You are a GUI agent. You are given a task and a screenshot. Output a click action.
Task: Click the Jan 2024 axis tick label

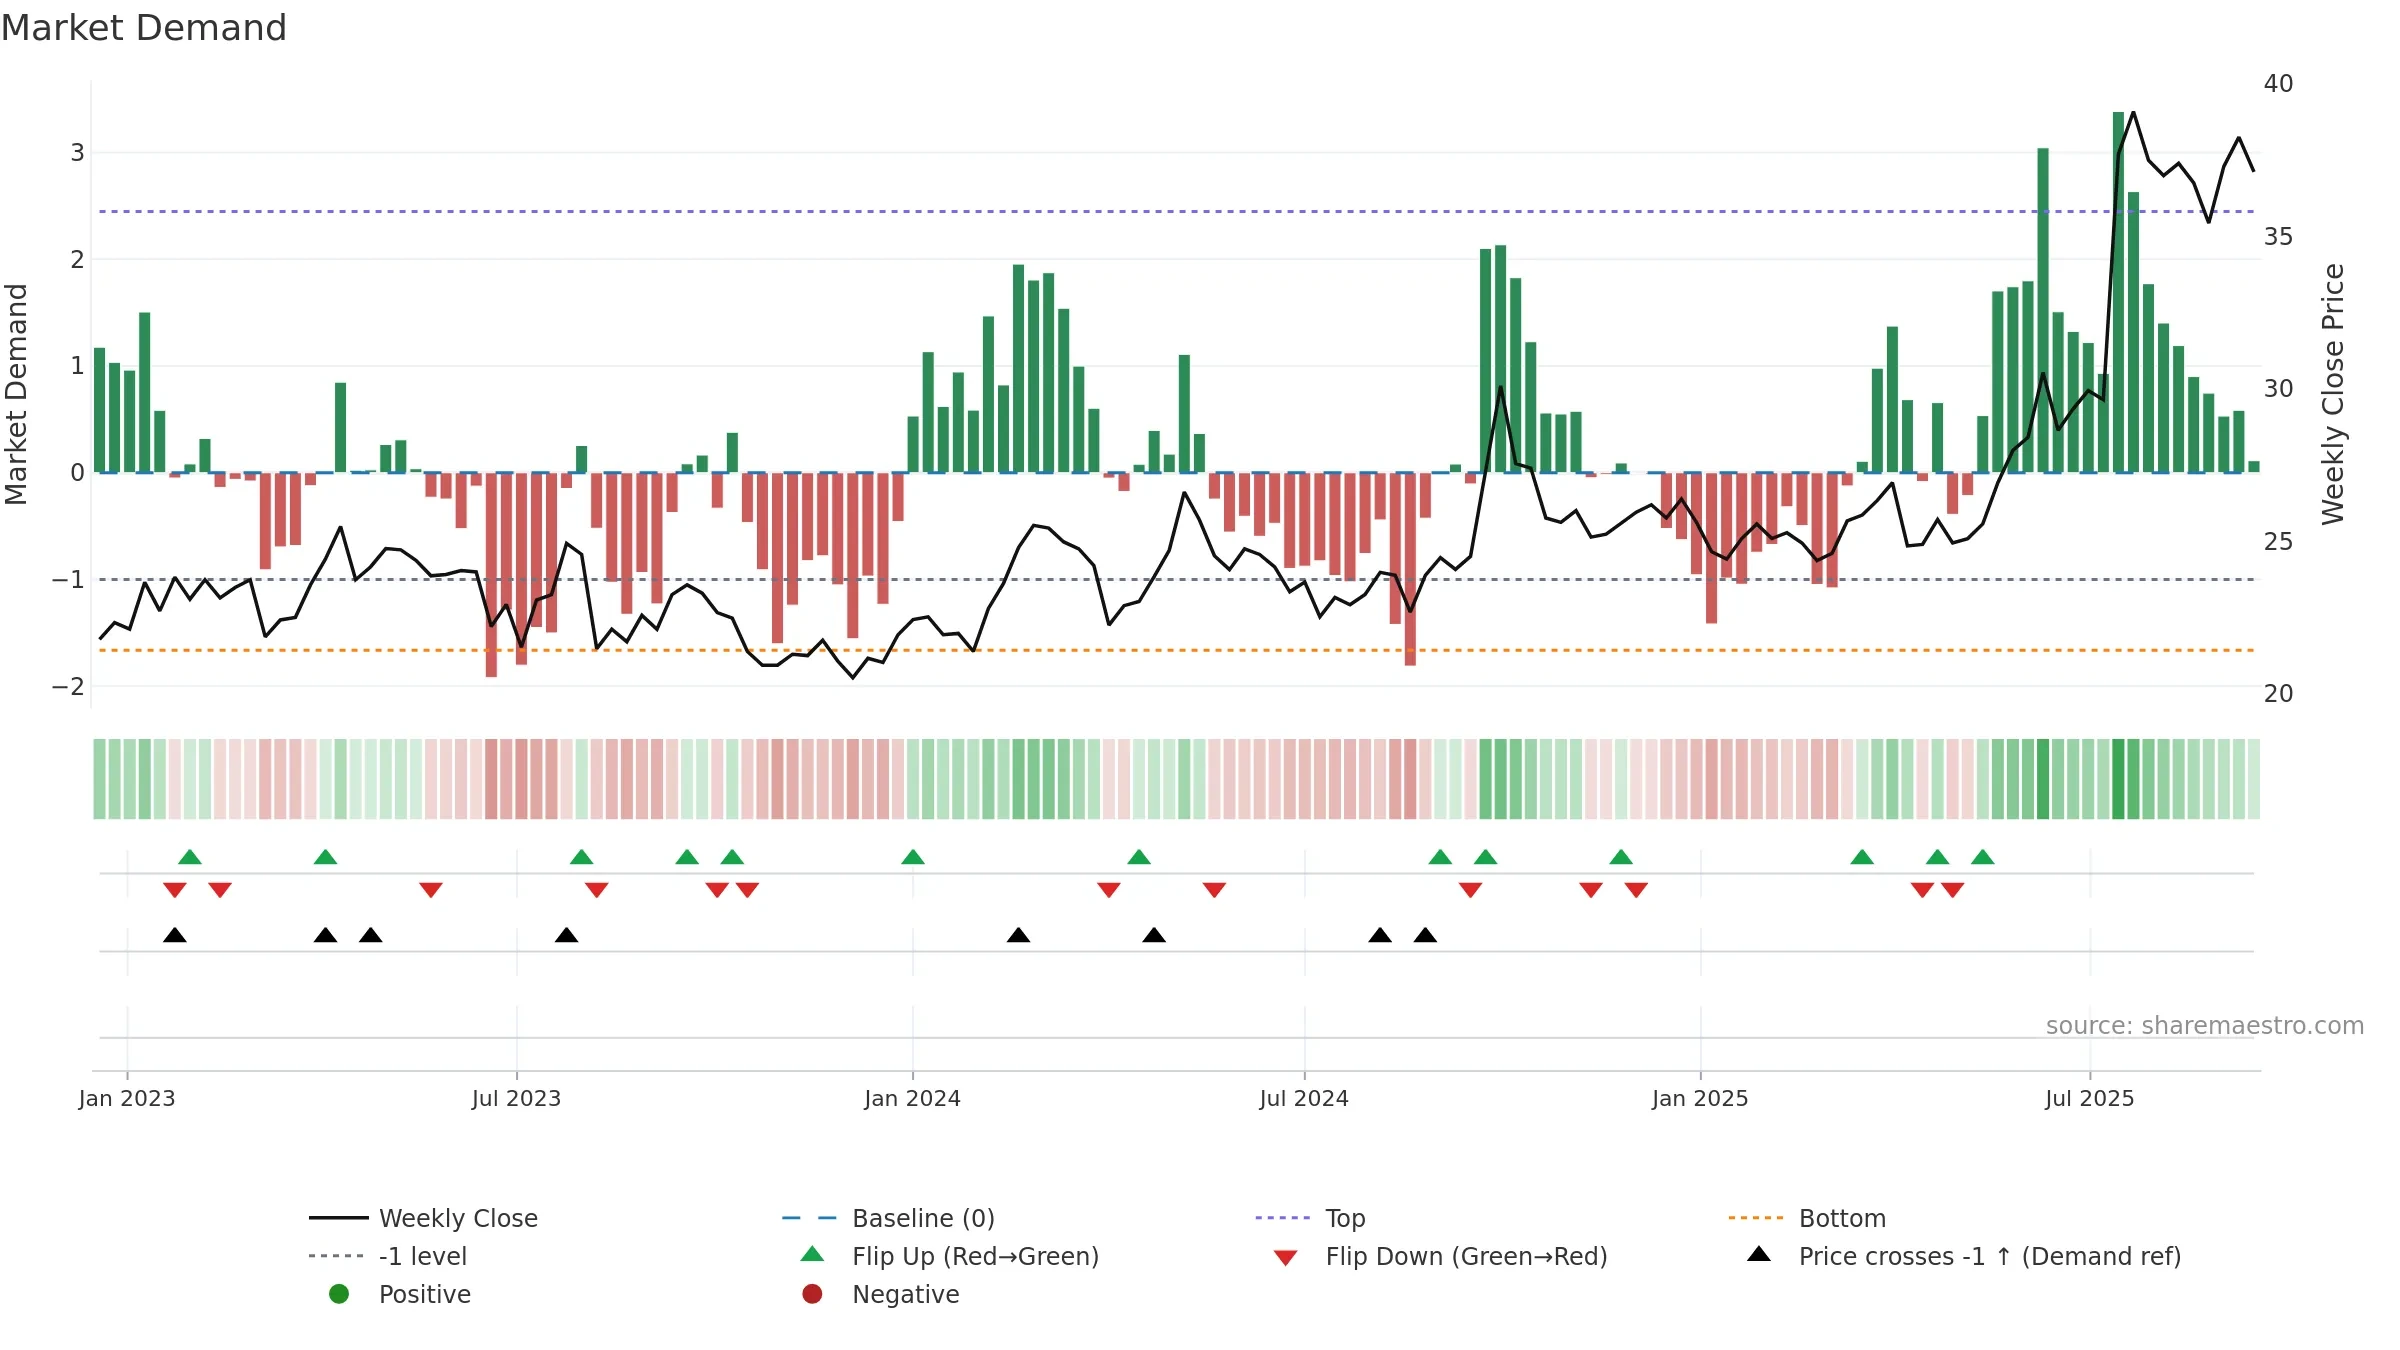coord(912,1098)
